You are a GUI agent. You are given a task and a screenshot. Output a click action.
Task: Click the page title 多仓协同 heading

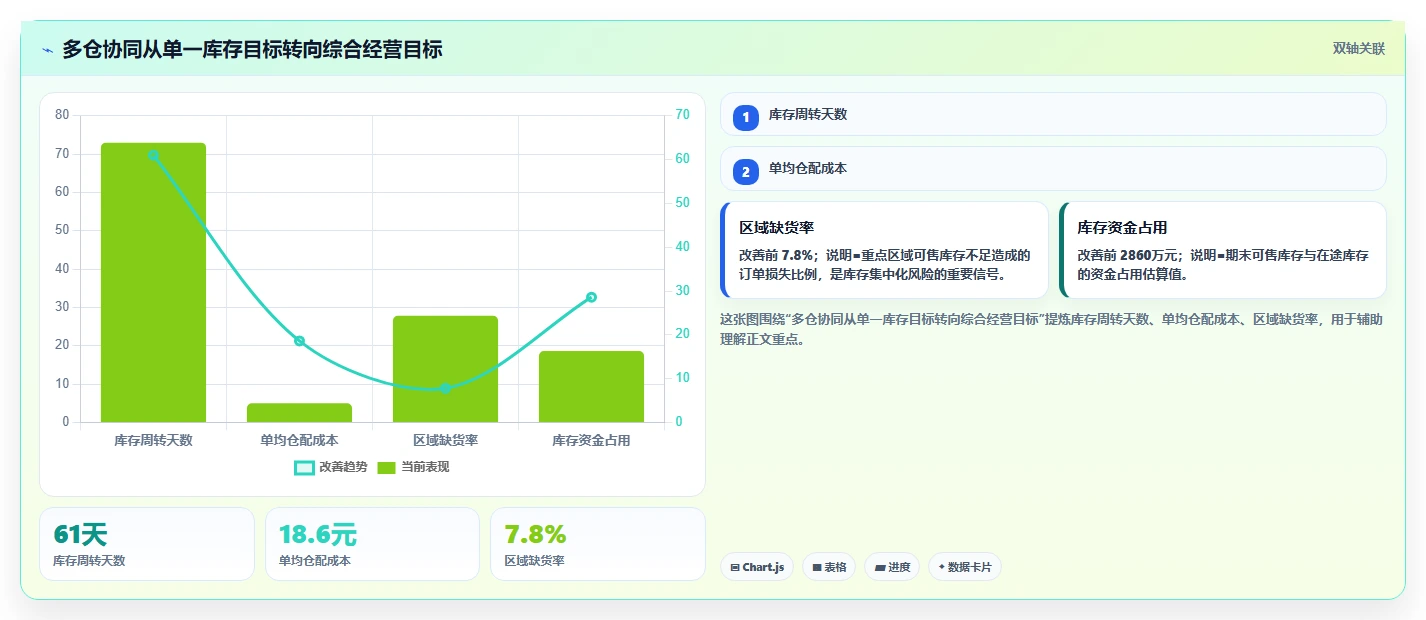[252, 50]
